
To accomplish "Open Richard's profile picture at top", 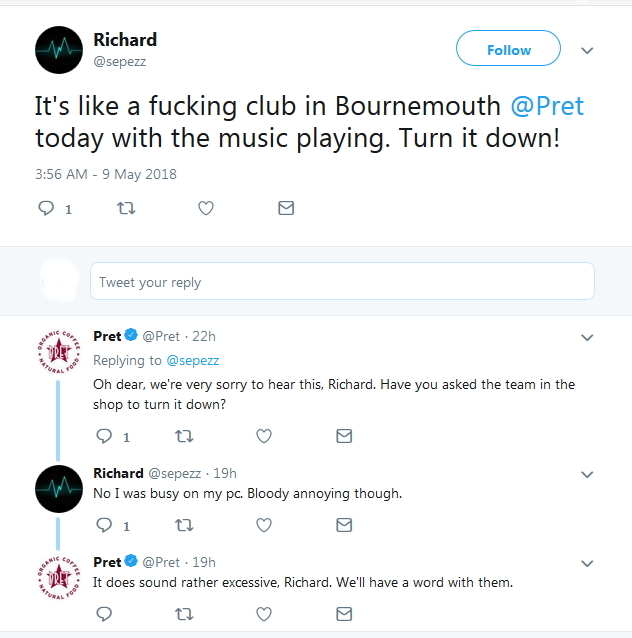I will [58, 50].
